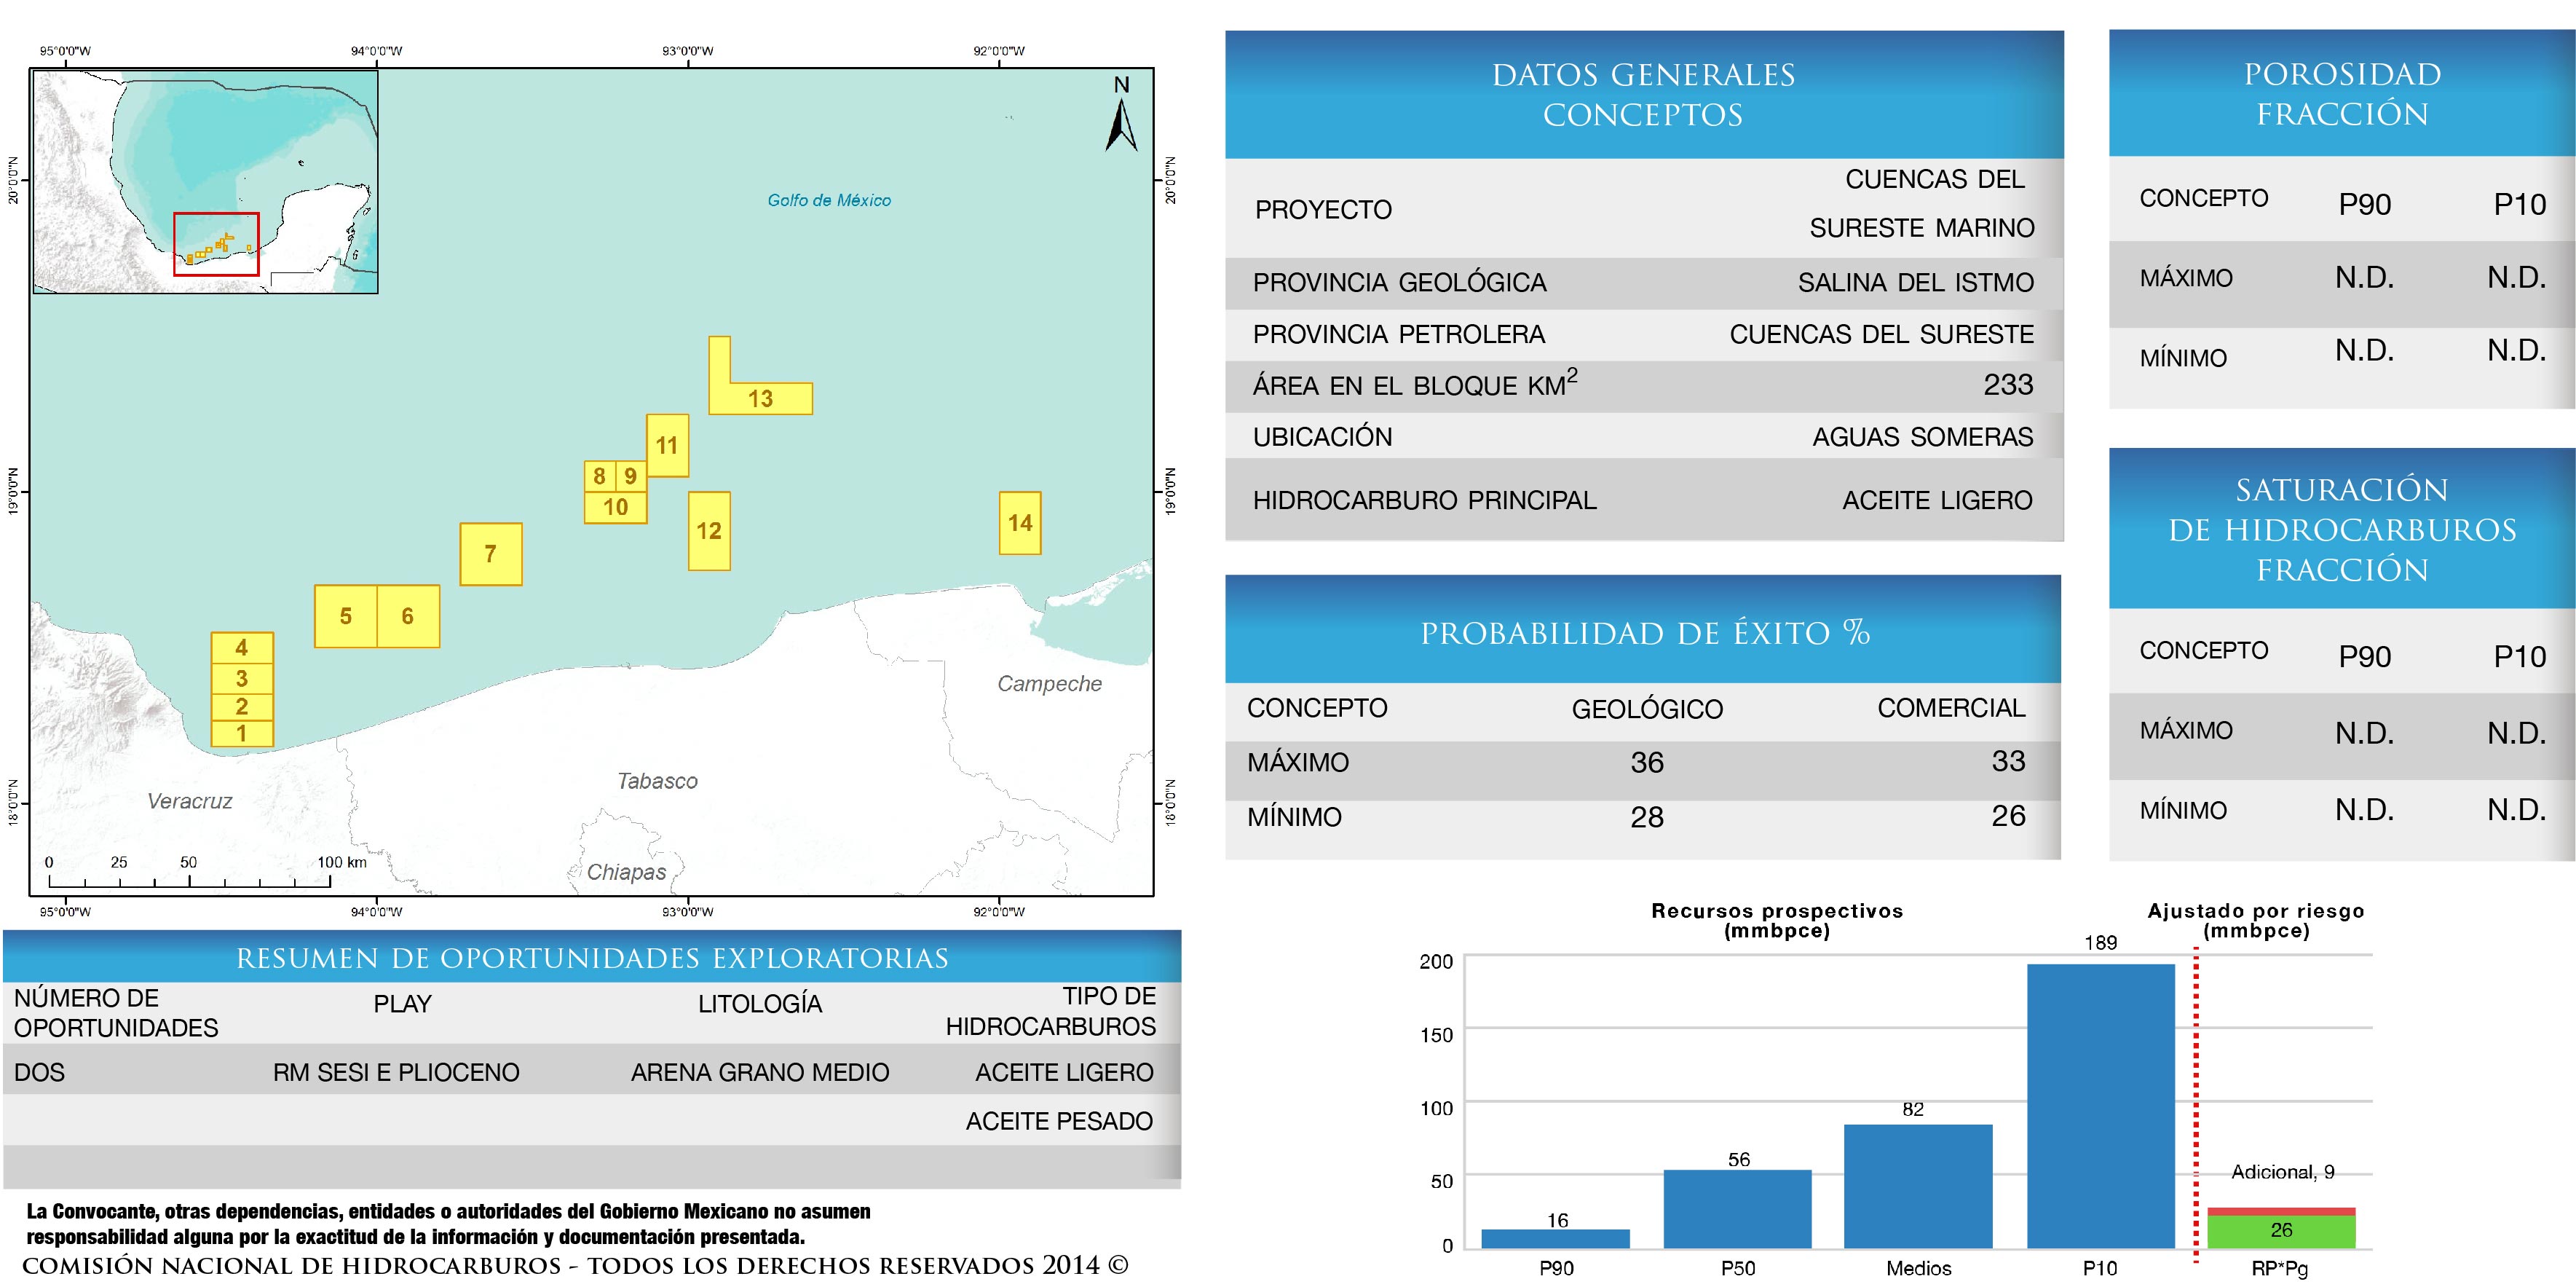Select block 1 on the map
This screenshot has width=2576, height=1287.
[x=242, y=733]
